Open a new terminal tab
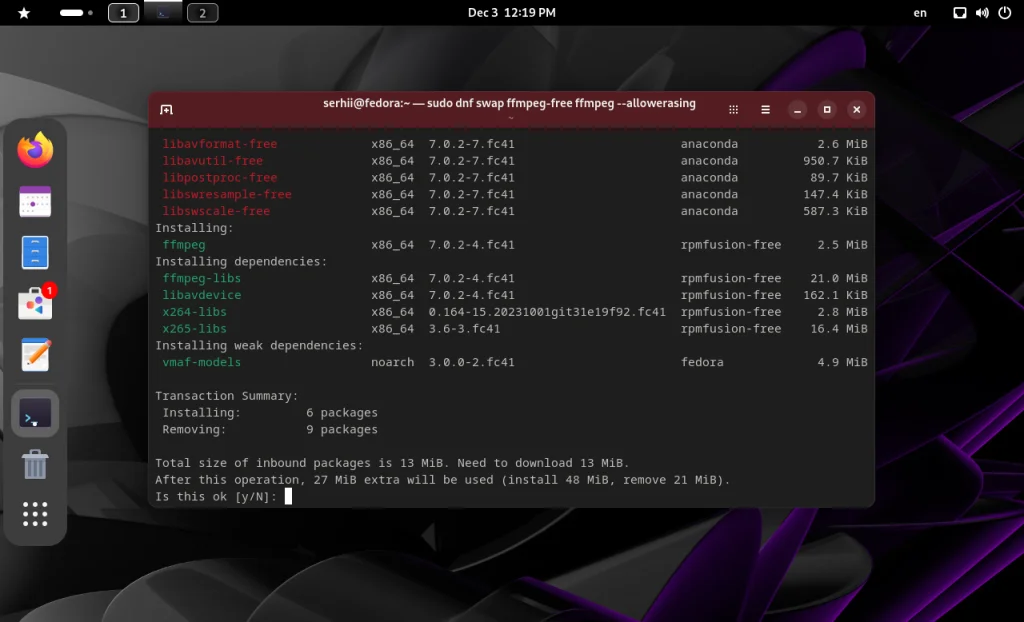 [x=168, y=109]
